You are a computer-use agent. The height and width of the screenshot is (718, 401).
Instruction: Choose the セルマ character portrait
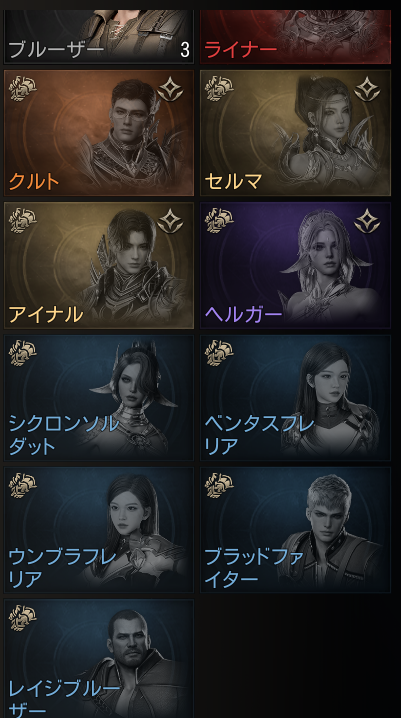(296, 133)
